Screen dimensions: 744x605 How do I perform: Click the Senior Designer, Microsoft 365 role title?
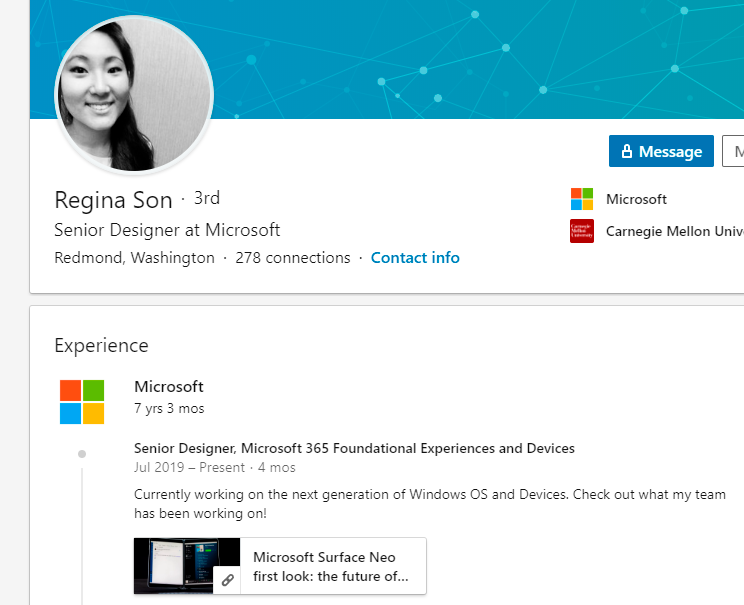354,448
